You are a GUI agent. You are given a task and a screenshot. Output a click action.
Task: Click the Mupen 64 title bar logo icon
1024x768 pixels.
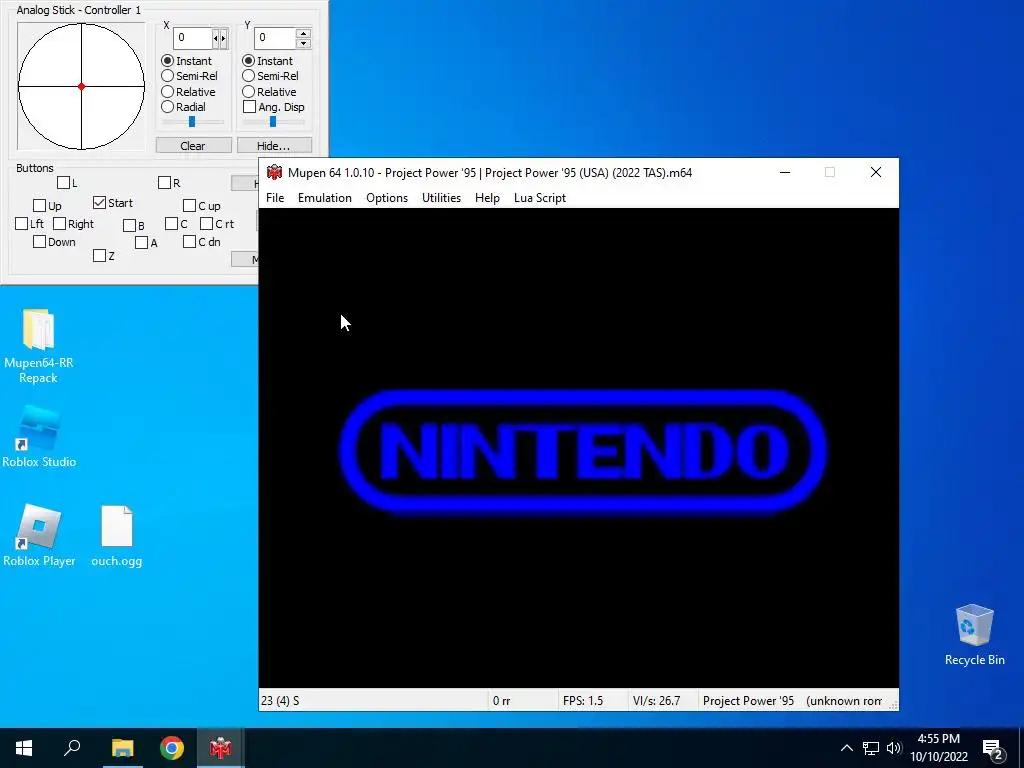274,172
